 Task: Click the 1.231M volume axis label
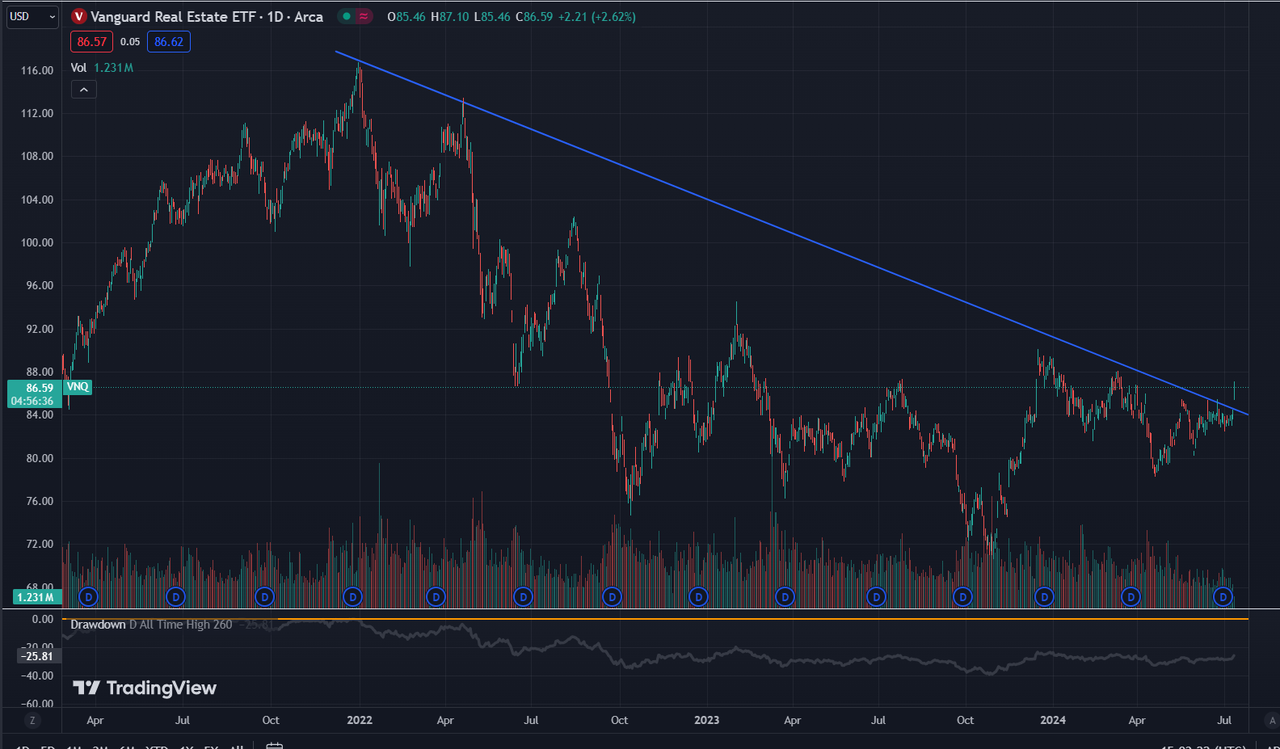[35, 597]
